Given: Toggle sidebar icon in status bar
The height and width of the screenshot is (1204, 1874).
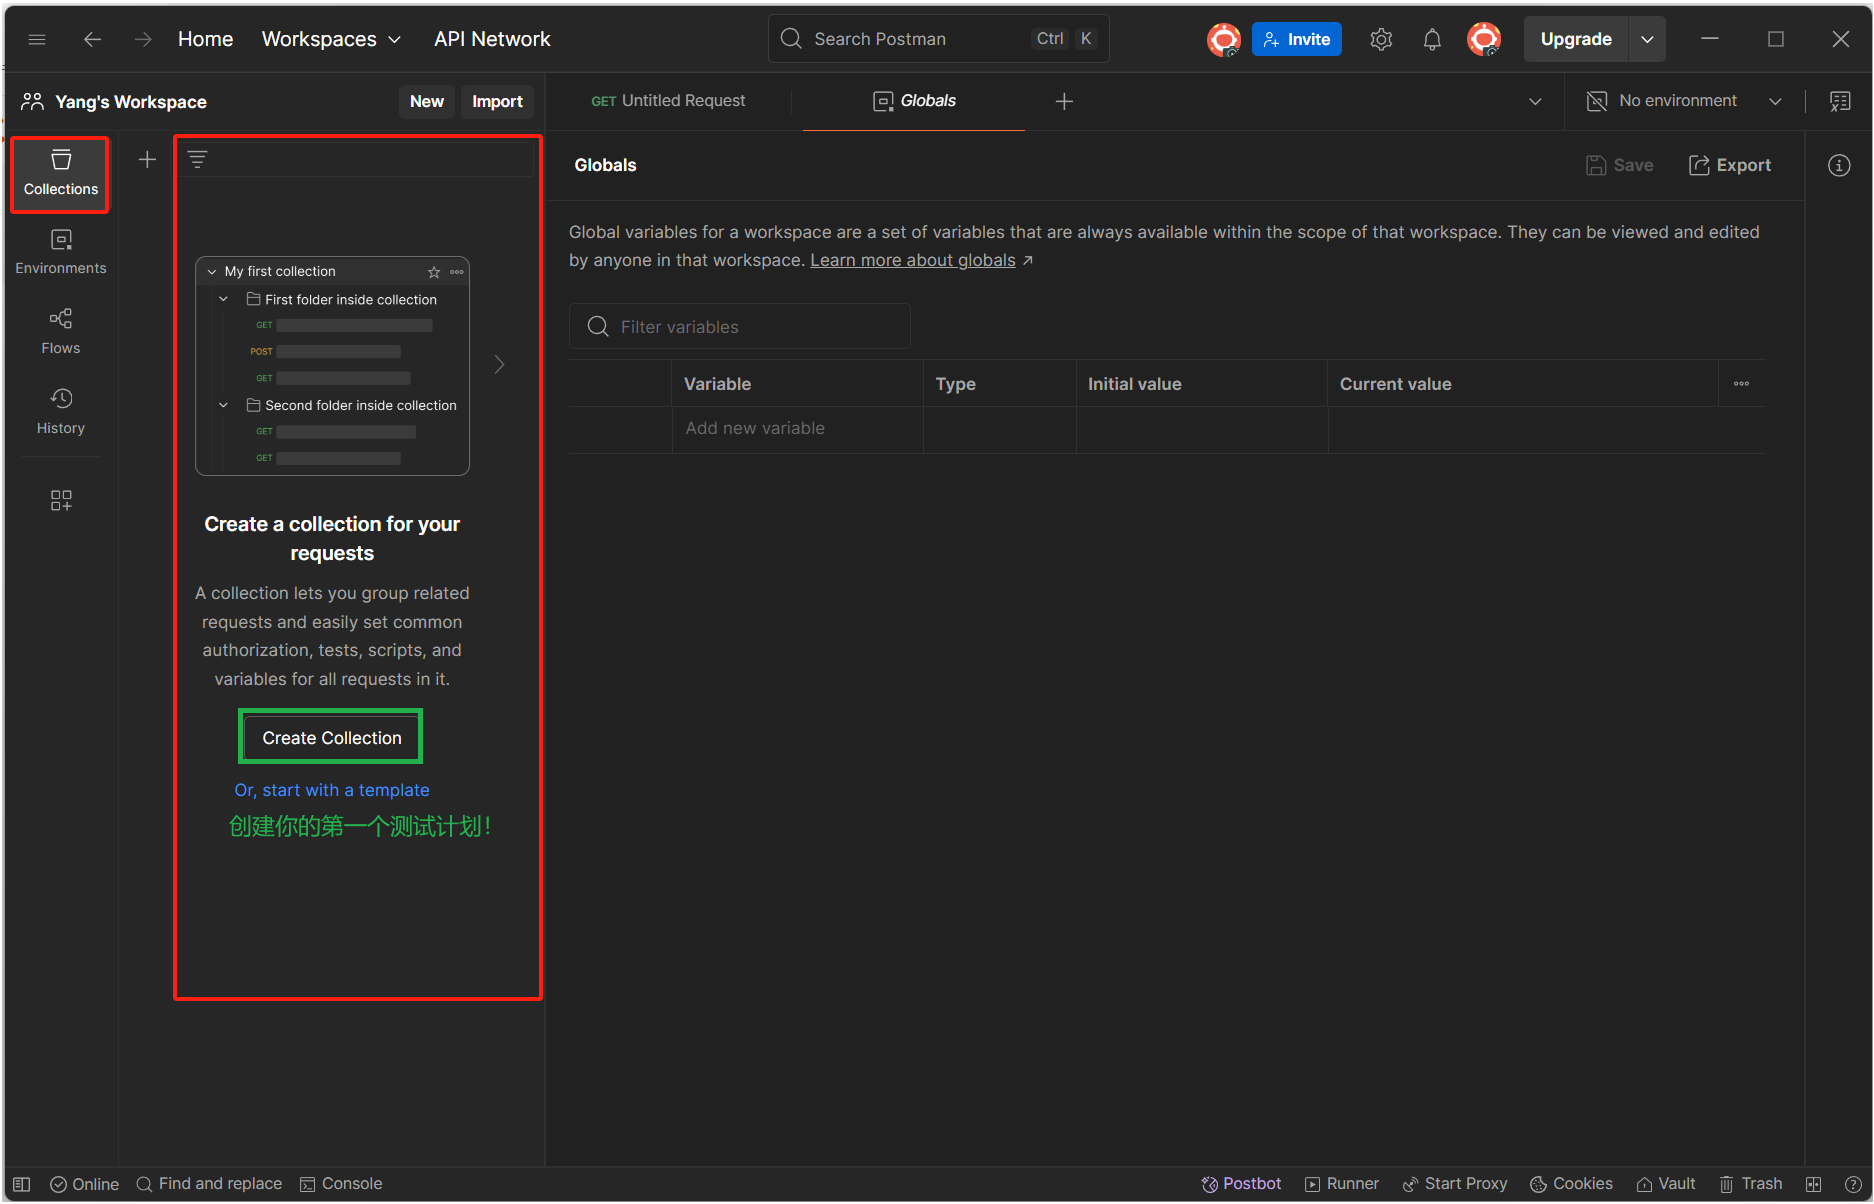Looking at the screenshot, I should pyautogui.click(x=21, y=1184).
